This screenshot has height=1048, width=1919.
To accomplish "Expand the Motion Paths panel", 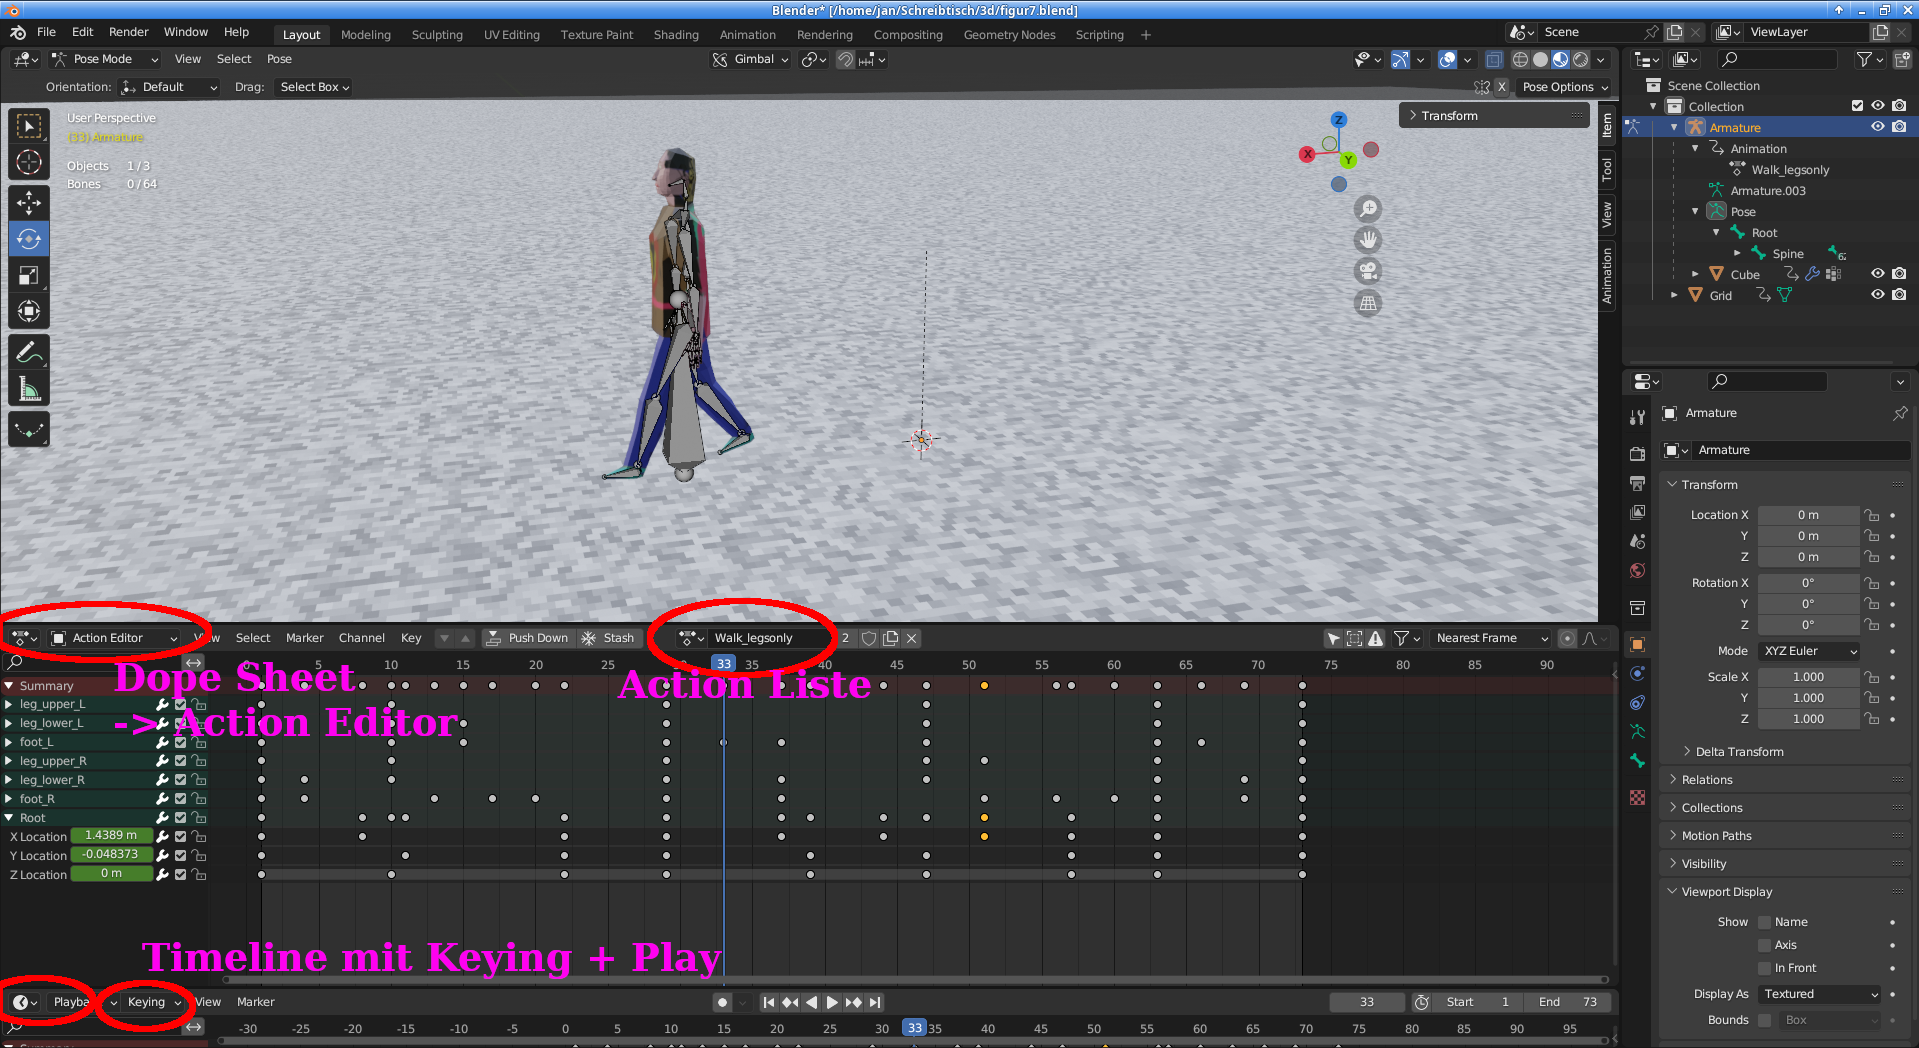I will [1716, 836].
